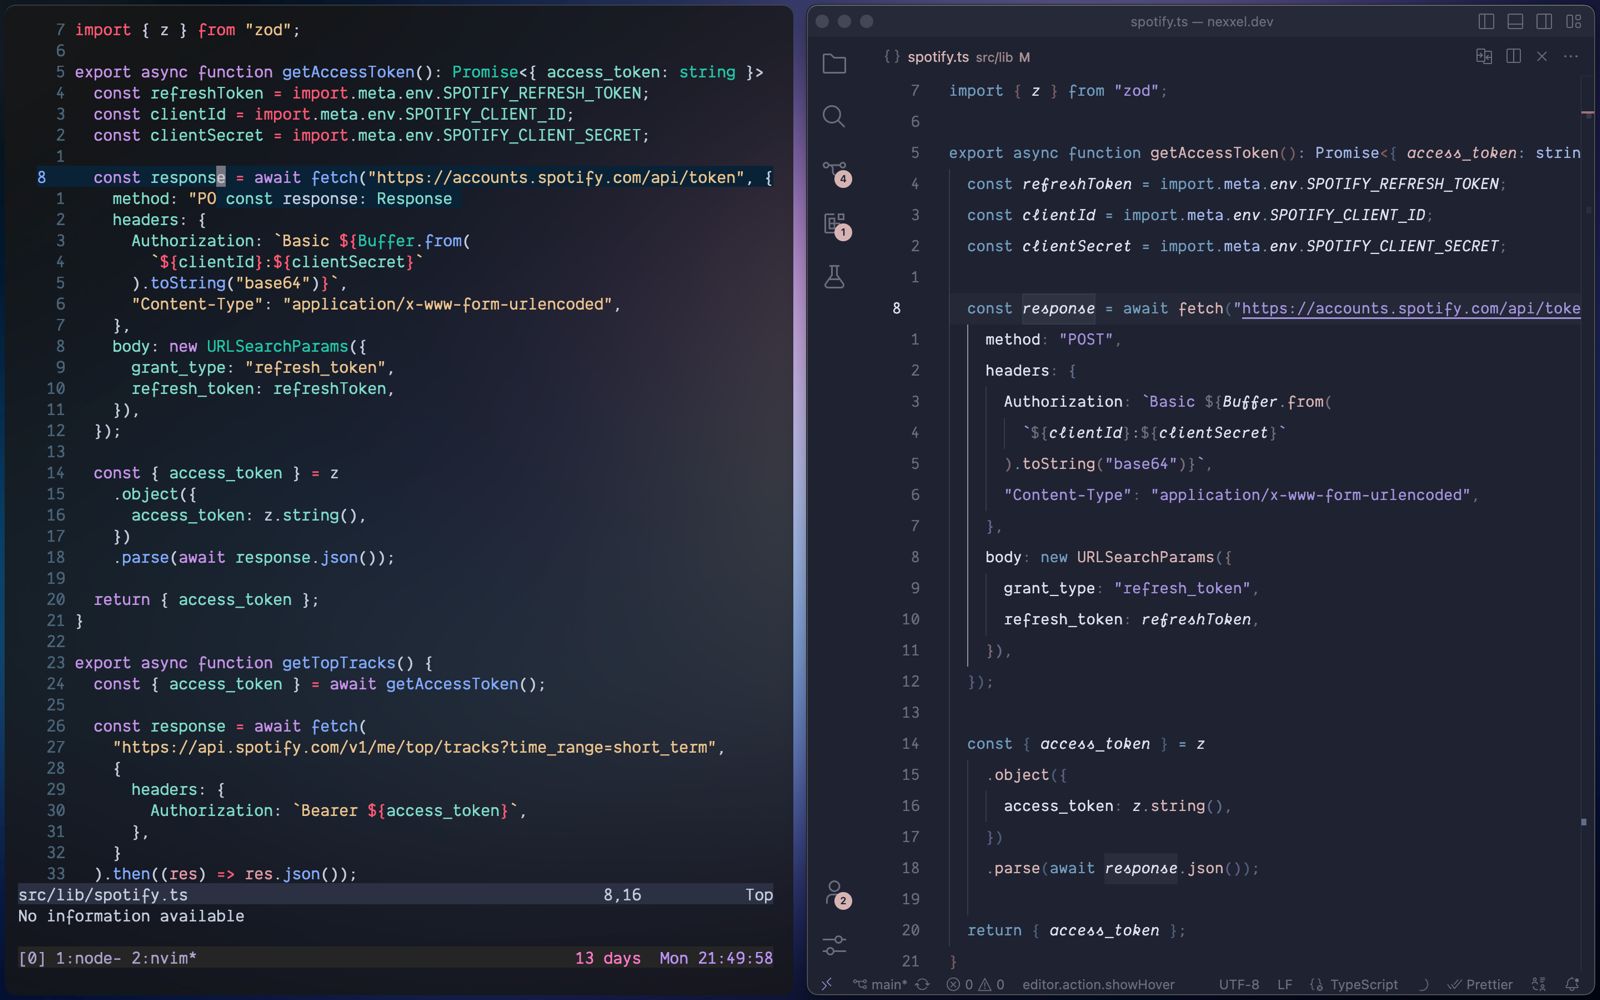The image size is (1600, 1000).
Task: Click the remote connection indicator
Action: click(x=827, y=984)
